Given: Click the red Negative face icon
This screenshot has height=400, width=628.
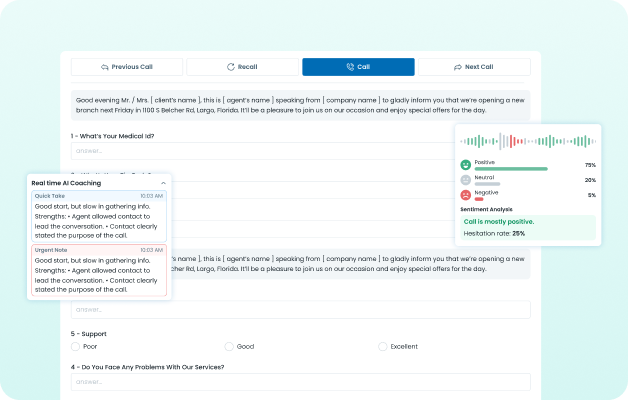Looking at the screenshot, I should click(x=465, y=196).
